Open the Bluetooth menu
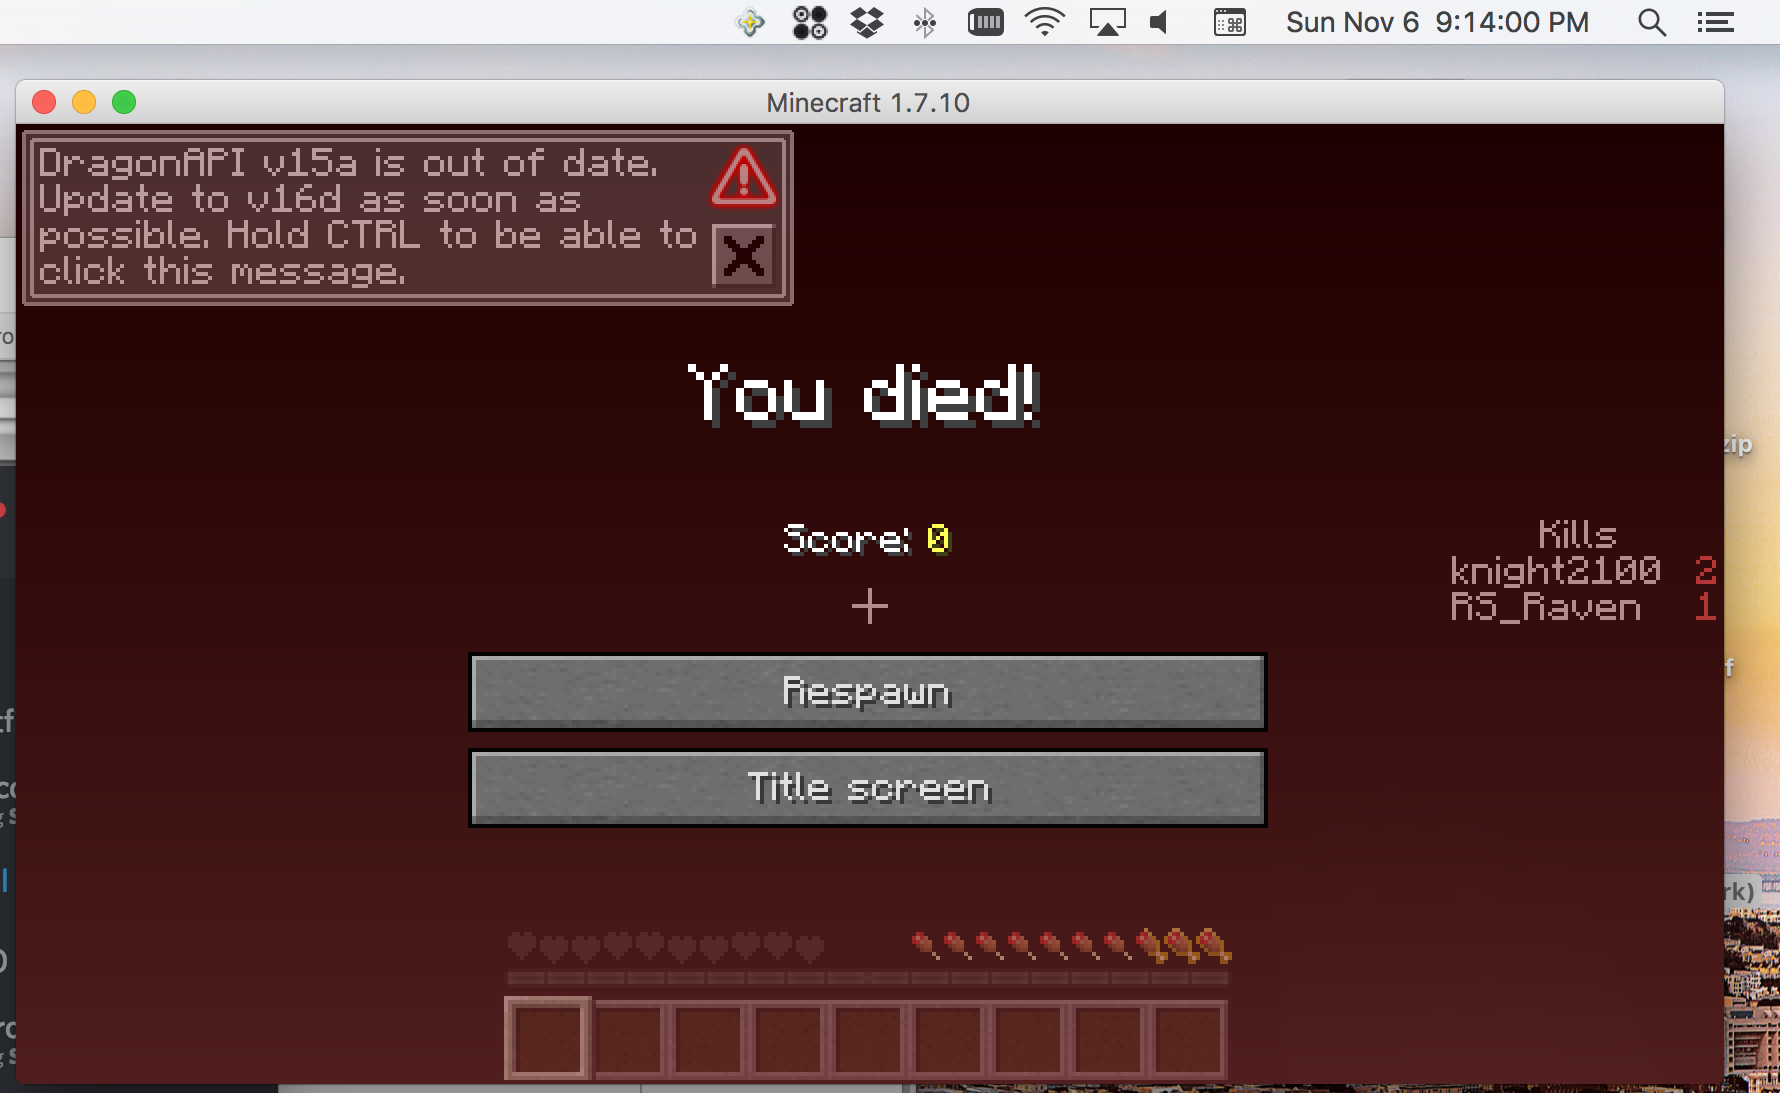The image size is (1780, 1093). (x=925, y=22)
